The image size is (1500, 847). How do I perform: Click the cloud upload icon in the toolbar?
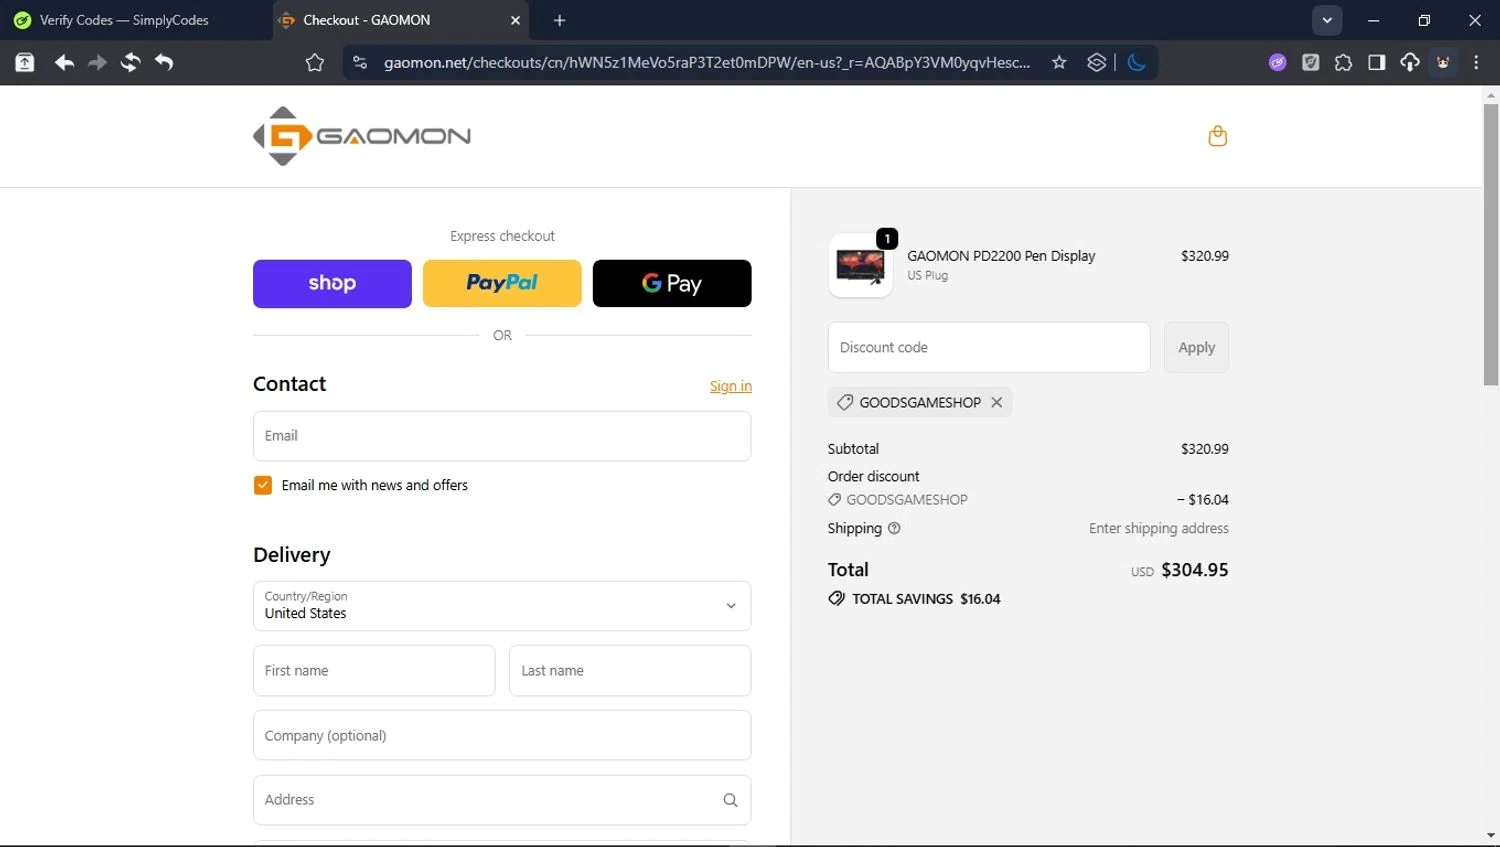point(1409,62)
